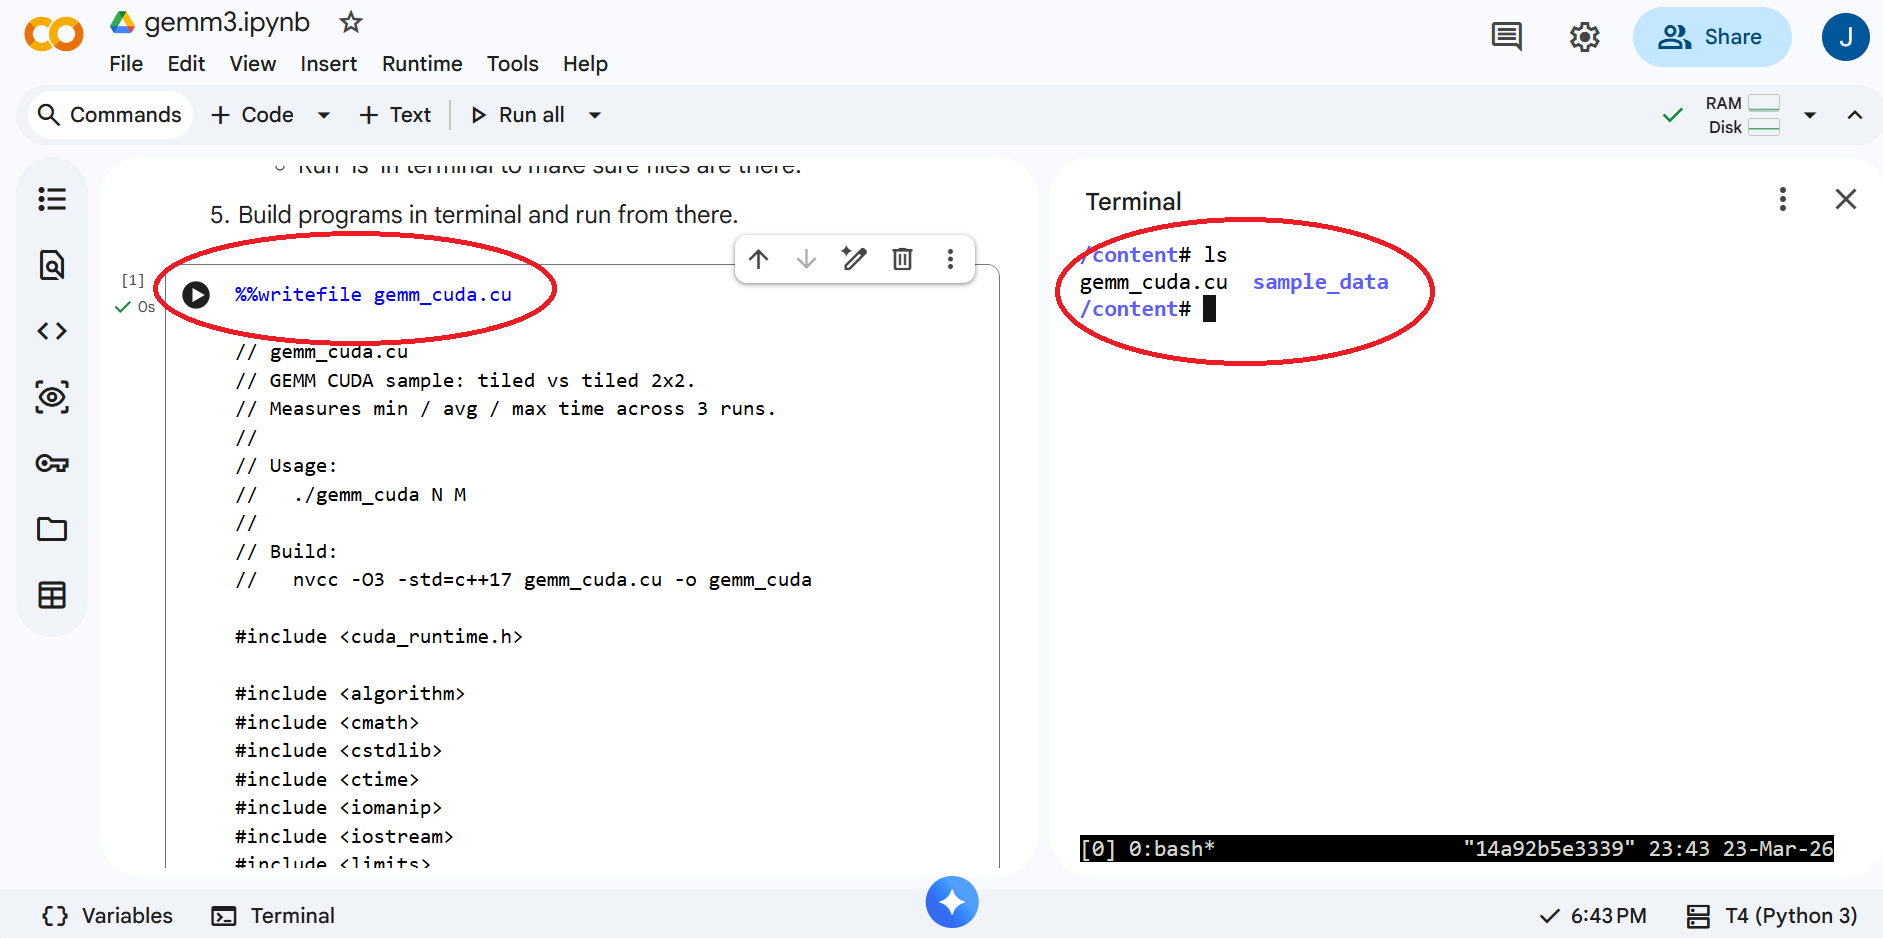Toggle header visibility with collapse chevron

tap(1855, 115)
